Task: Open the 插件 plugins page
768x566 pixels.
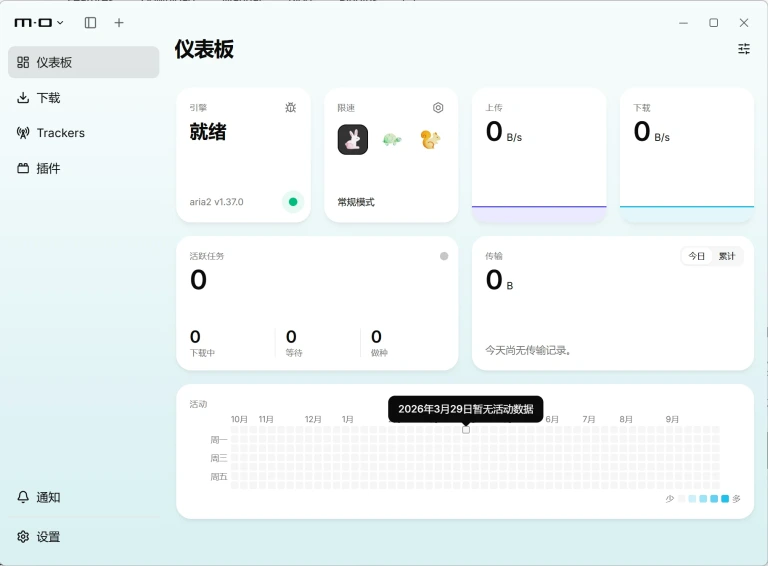Action: (x=83, y=168)
